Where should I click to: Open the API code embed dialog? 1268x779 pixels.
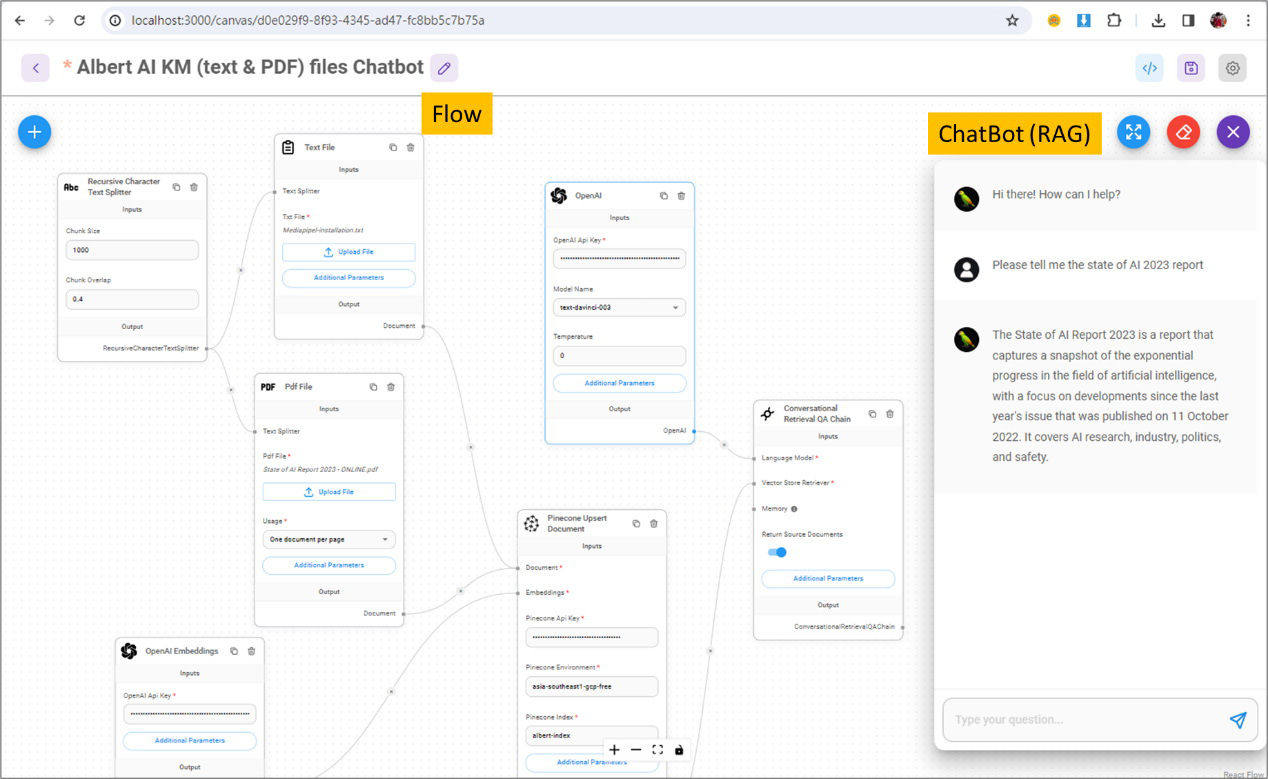click(1150, 68)
